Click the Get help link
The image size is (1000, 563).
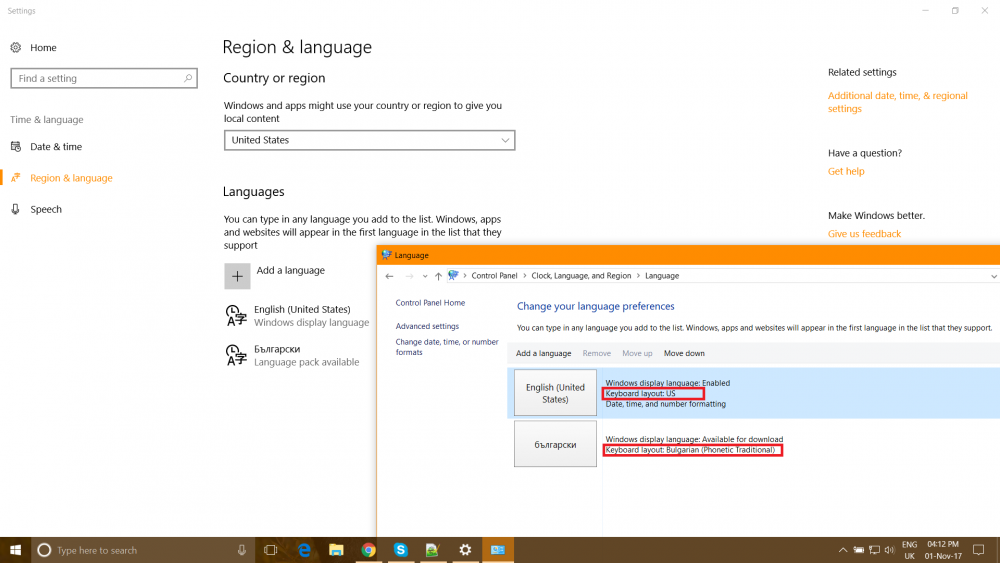(846, 171)
